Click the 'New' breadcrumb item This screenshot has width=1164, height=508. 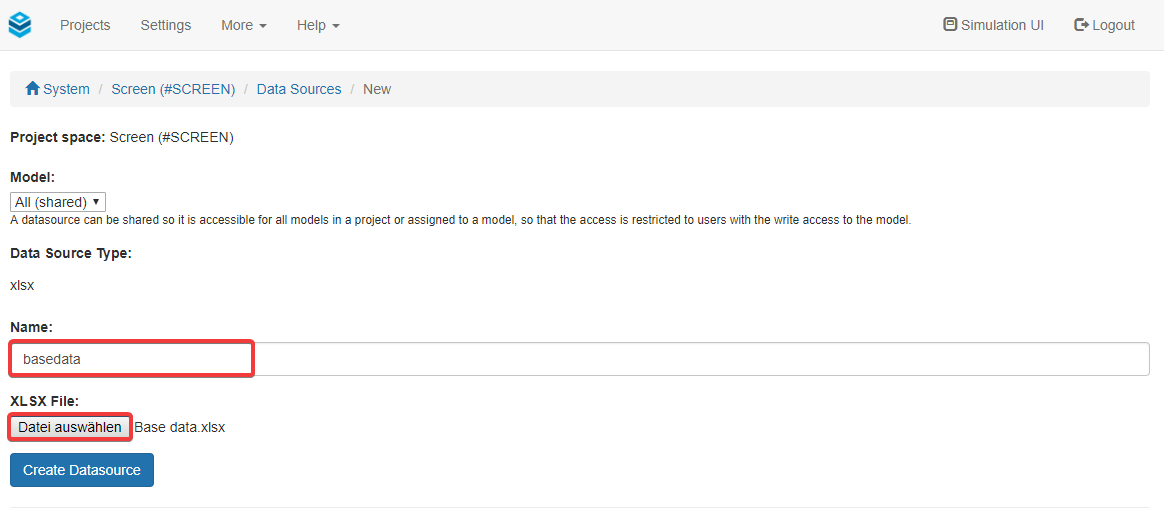(x=377, y=89)
